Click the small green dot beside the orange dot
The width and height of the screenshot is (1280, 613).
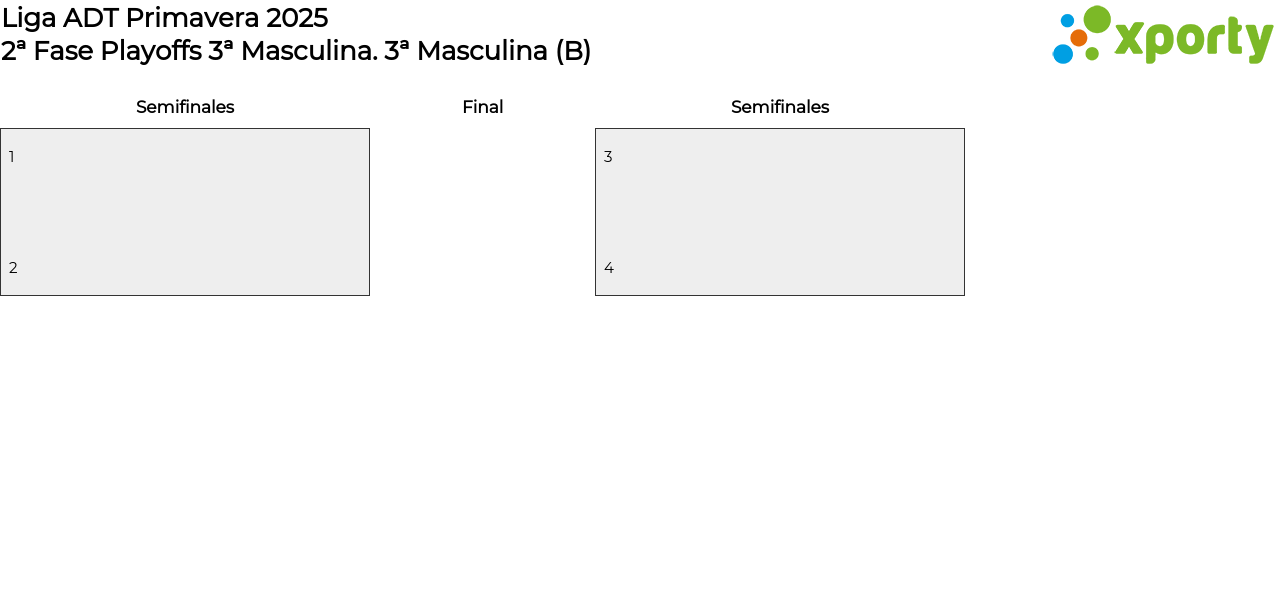pos(1092,54)
